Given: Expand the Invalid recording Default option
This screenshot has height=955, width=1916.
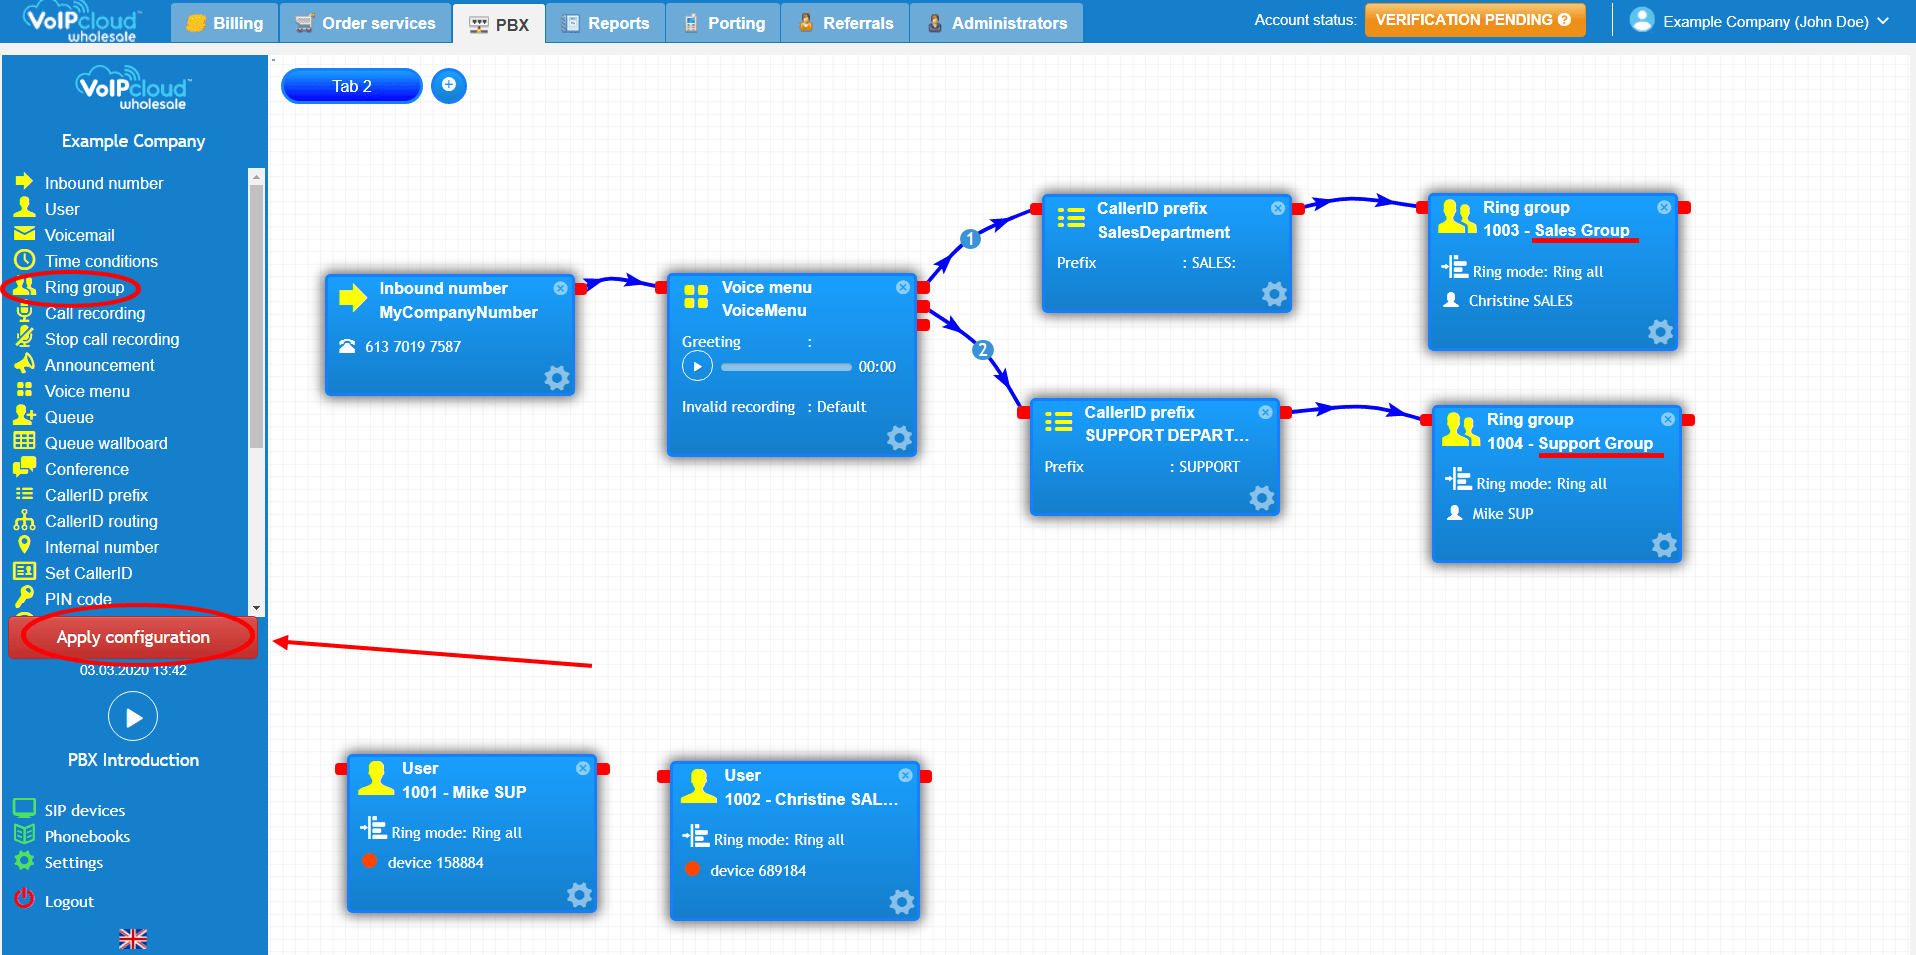Looking at the screenshot, I should 840,406.
